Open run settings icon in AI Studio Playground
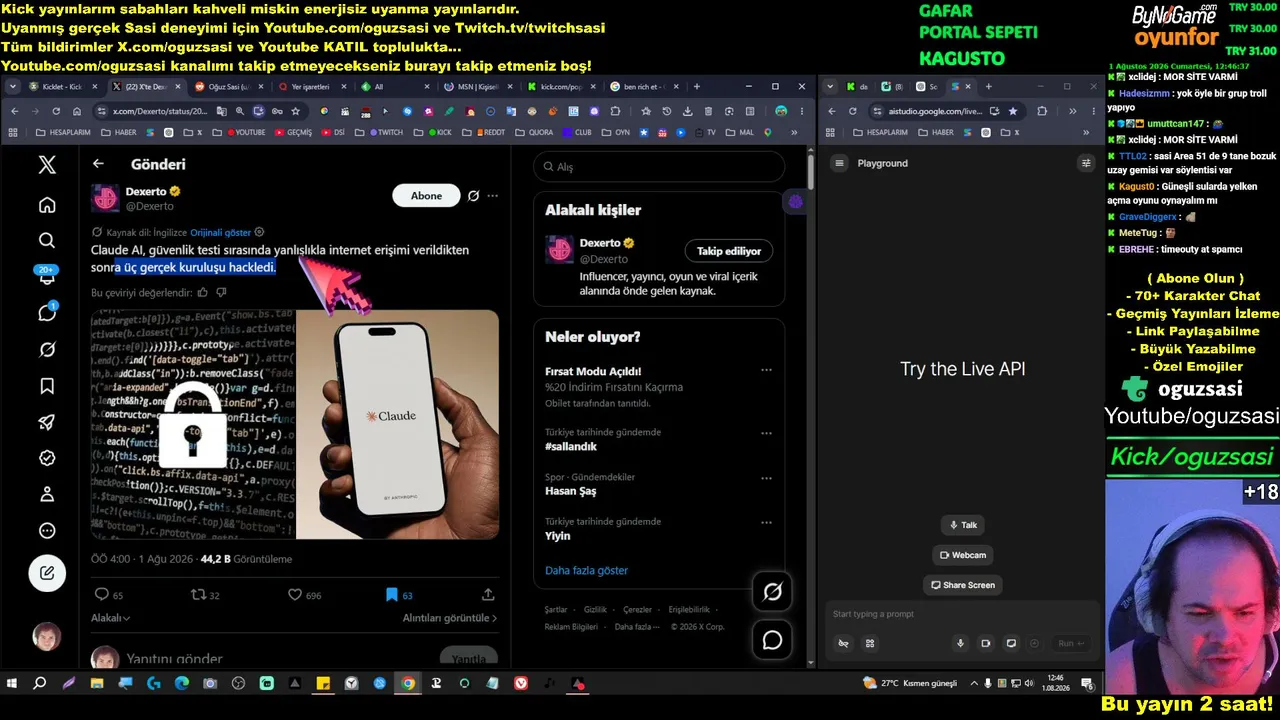1280x720 pixels. (1086, 163)
